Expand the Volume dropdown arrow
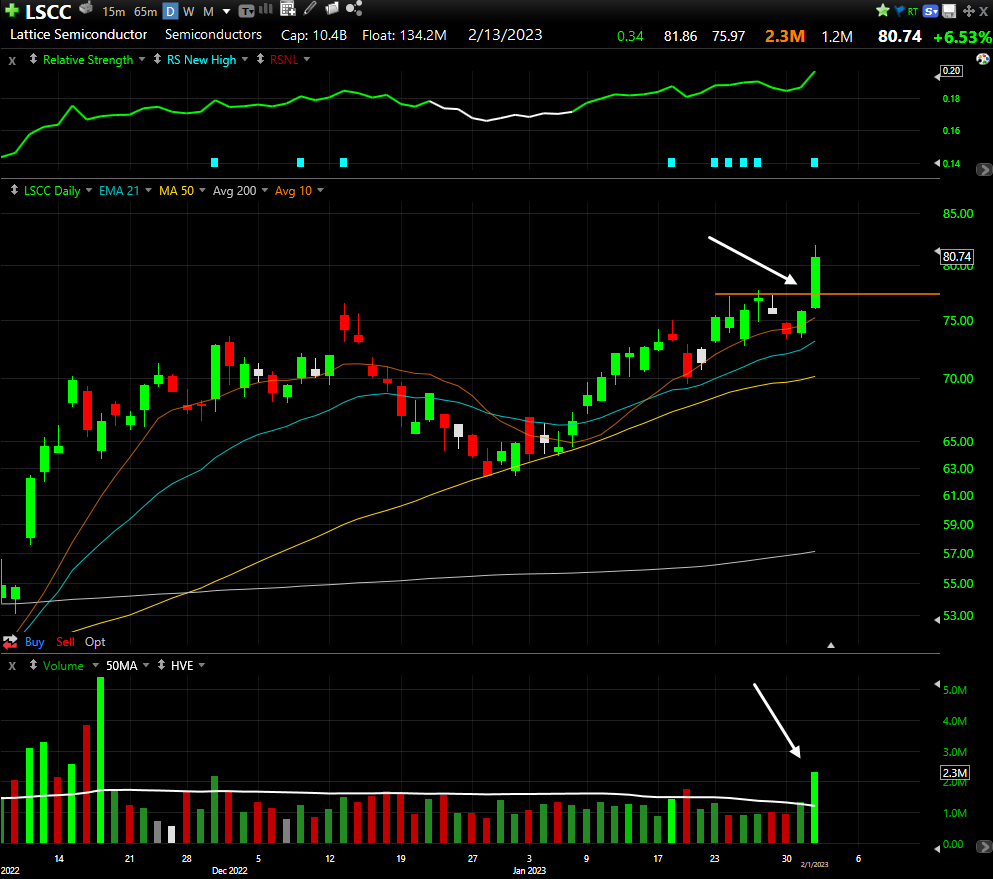Screen dimensions: 993x879 tap(96, 666)
